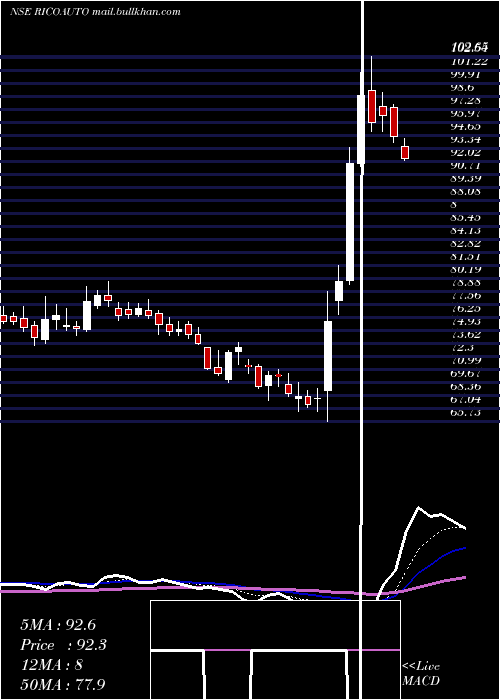Select the 81.51 price axis label
500x700 pixels.
[x=467, y=256]
